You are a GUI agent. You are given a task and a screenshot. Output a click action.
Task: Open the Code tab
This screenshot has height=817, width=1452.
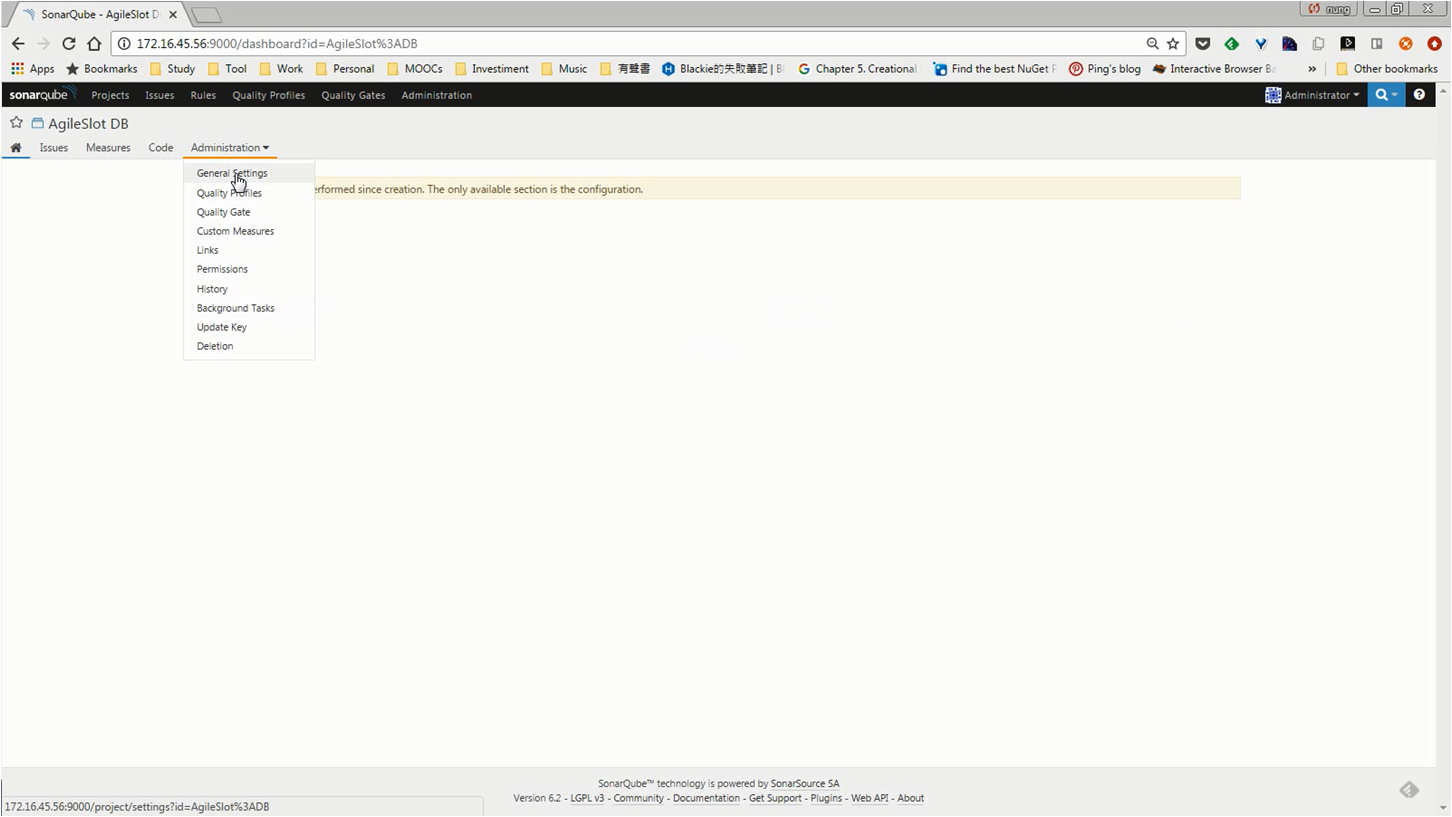[161, 148]
